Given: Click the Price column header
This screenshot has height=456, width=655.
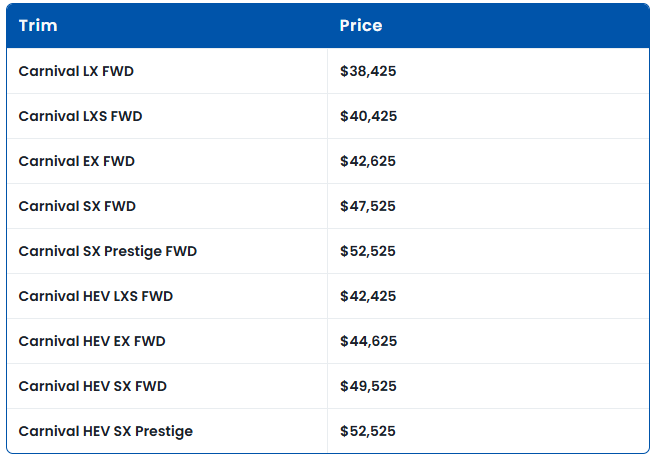Looking at the screenshot, I should coord(361,26).
